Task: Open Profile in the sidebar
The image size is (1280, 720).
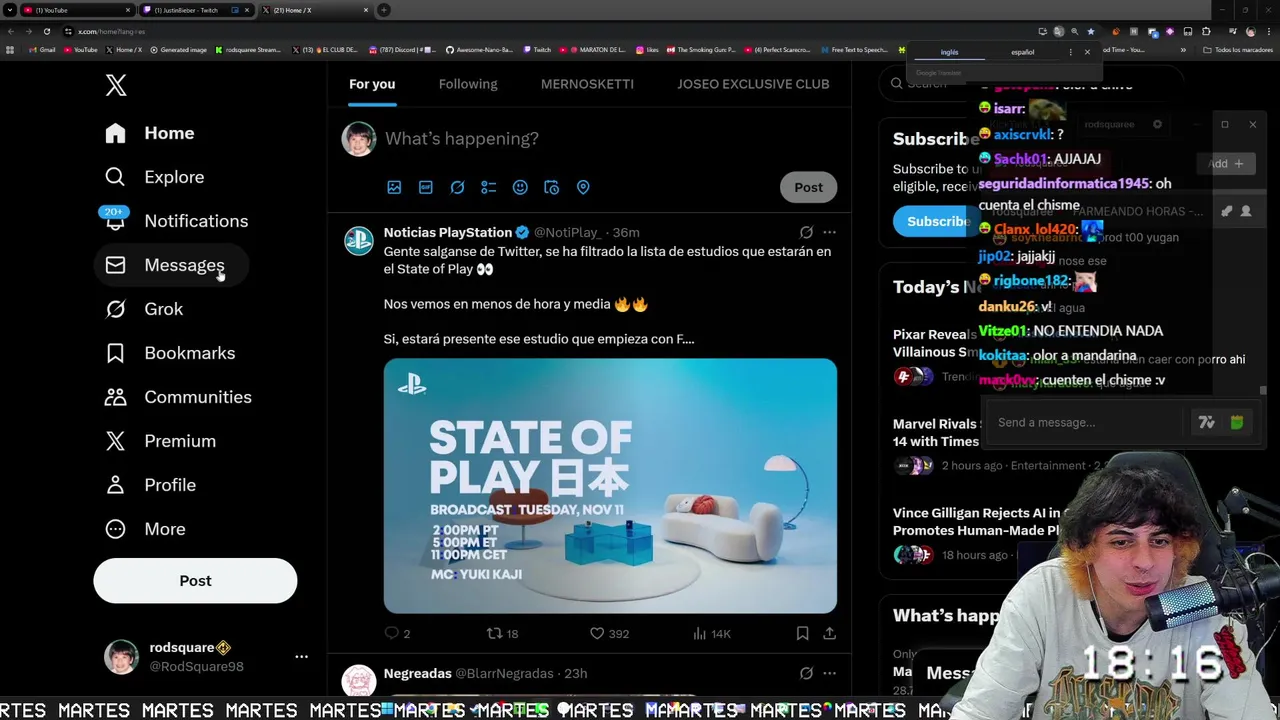Action: pyautogui.click(x=151, y=485)
